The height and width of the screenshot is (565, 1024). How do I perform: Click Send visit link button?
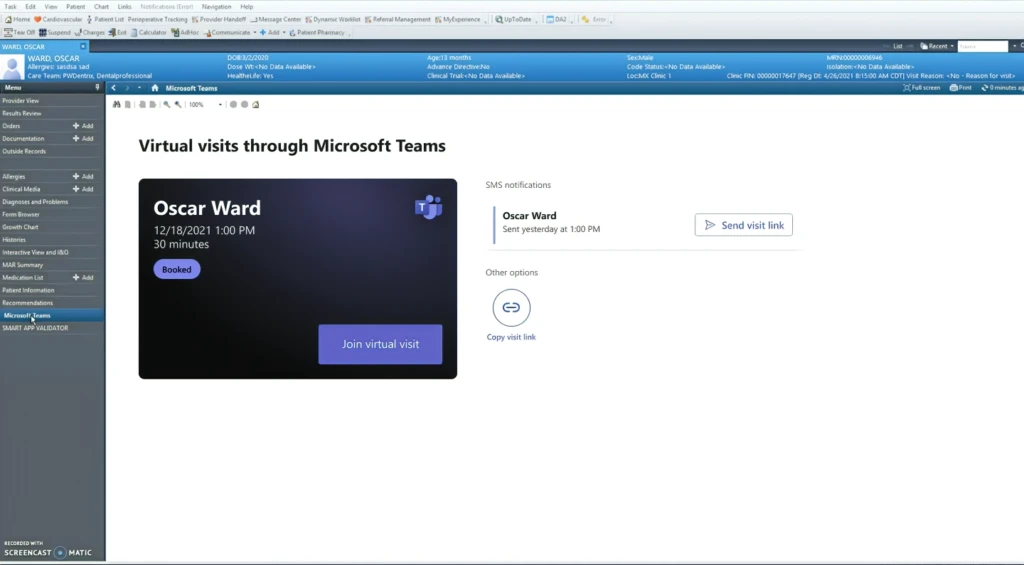(743, 225)
